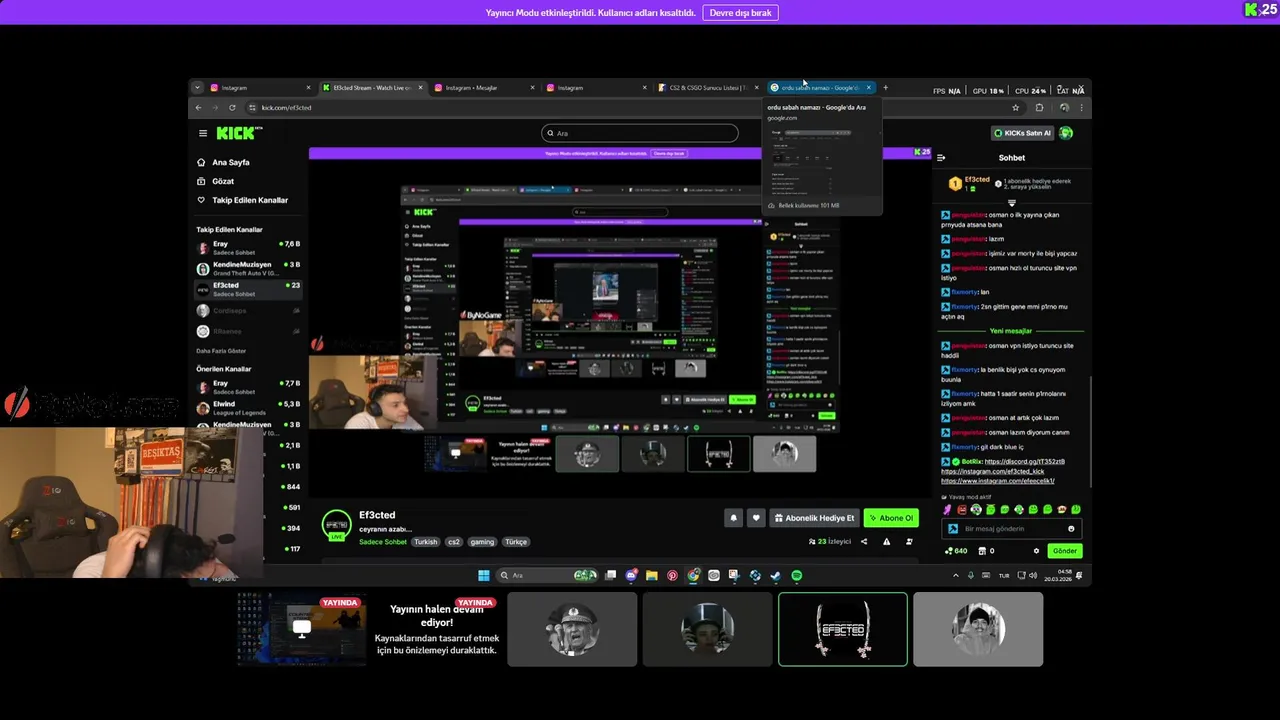
Task: Click Bir mesaj gönderin chat input
Action: [x=1012, y=529]
